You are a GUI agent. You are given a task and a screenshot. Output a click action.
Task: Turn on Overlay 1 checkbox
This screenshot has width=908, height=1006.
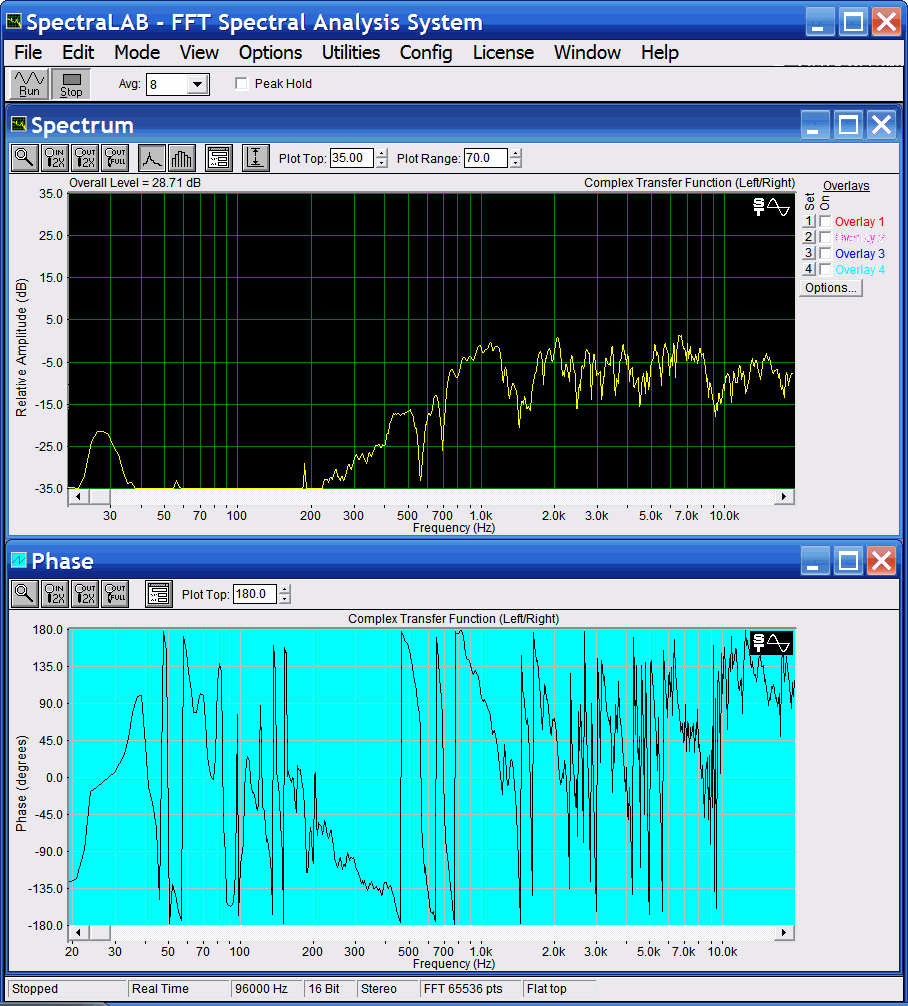(x=825, y=222)
